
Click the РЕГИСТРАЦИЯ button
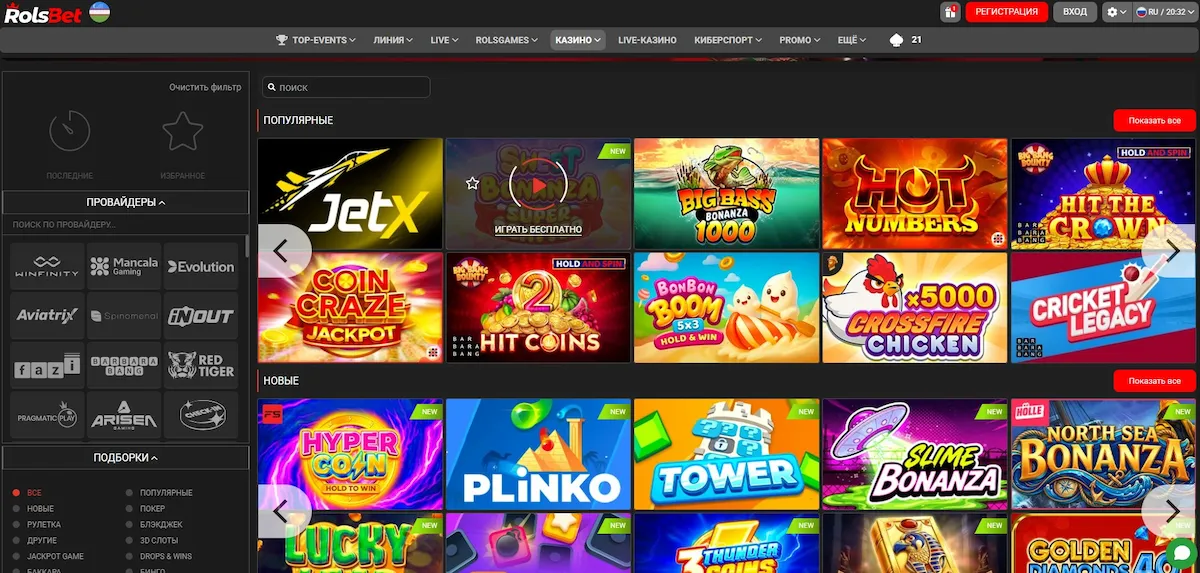[x=1006, y=12]
